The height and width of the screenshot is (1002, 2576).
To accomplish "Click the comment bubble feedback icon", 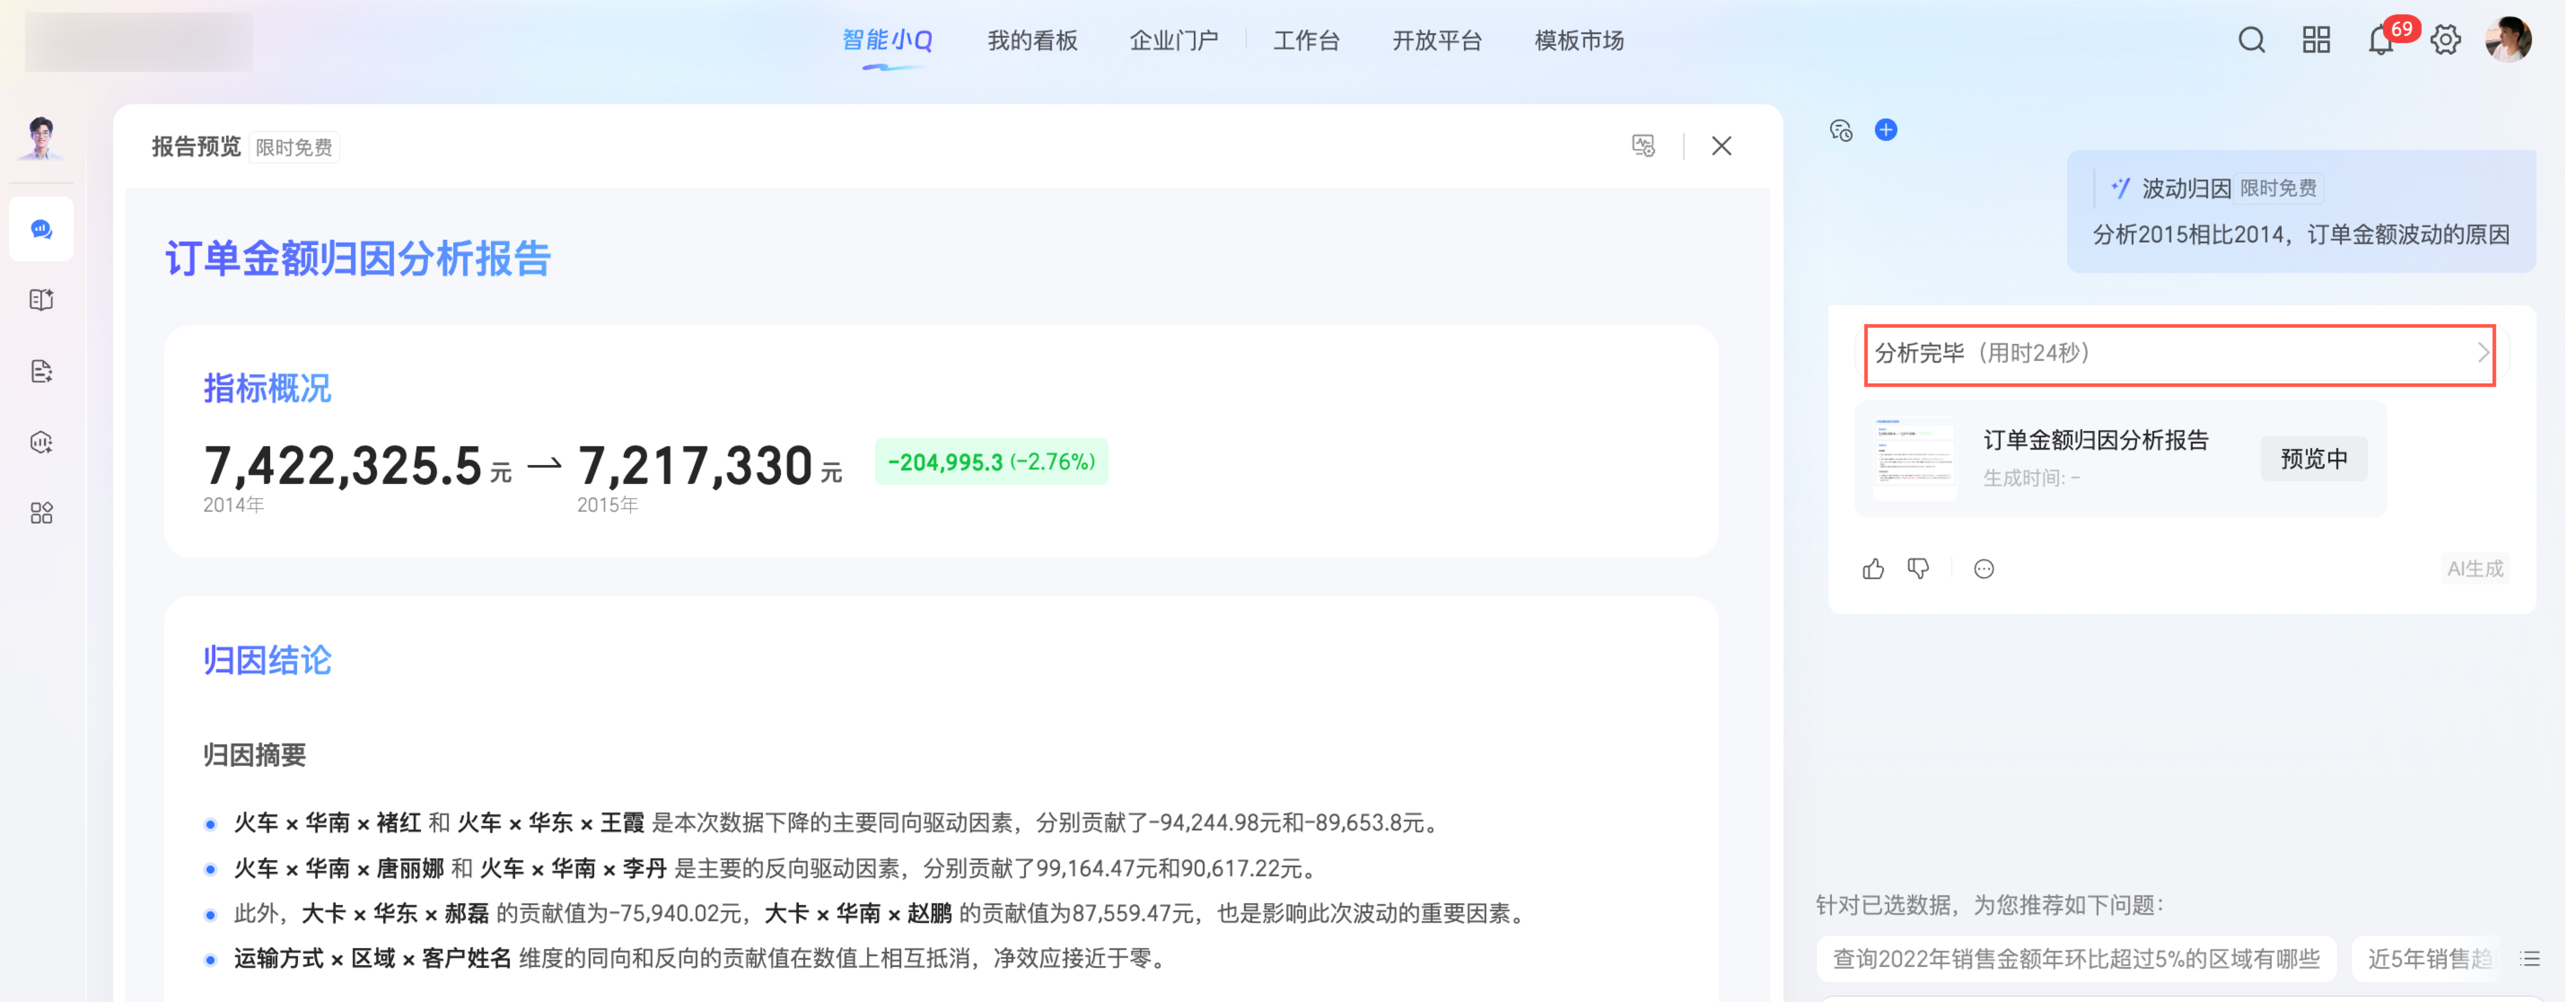I will point(1984,569).
